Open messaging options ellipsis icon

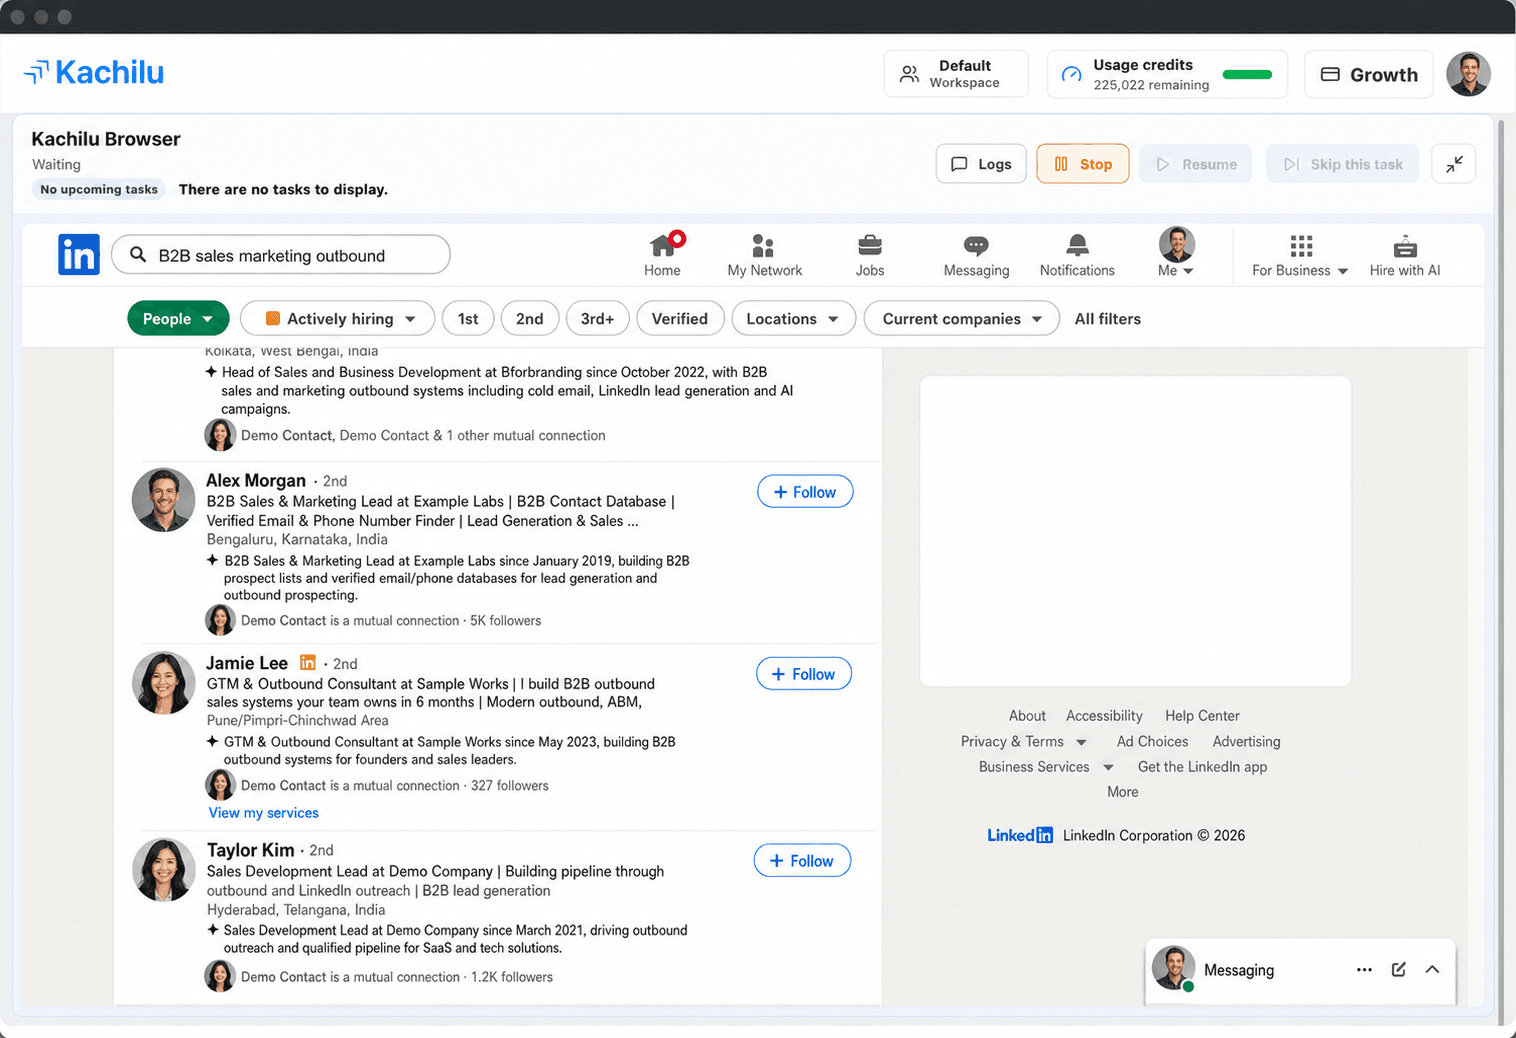click(x=1364, y=970)
